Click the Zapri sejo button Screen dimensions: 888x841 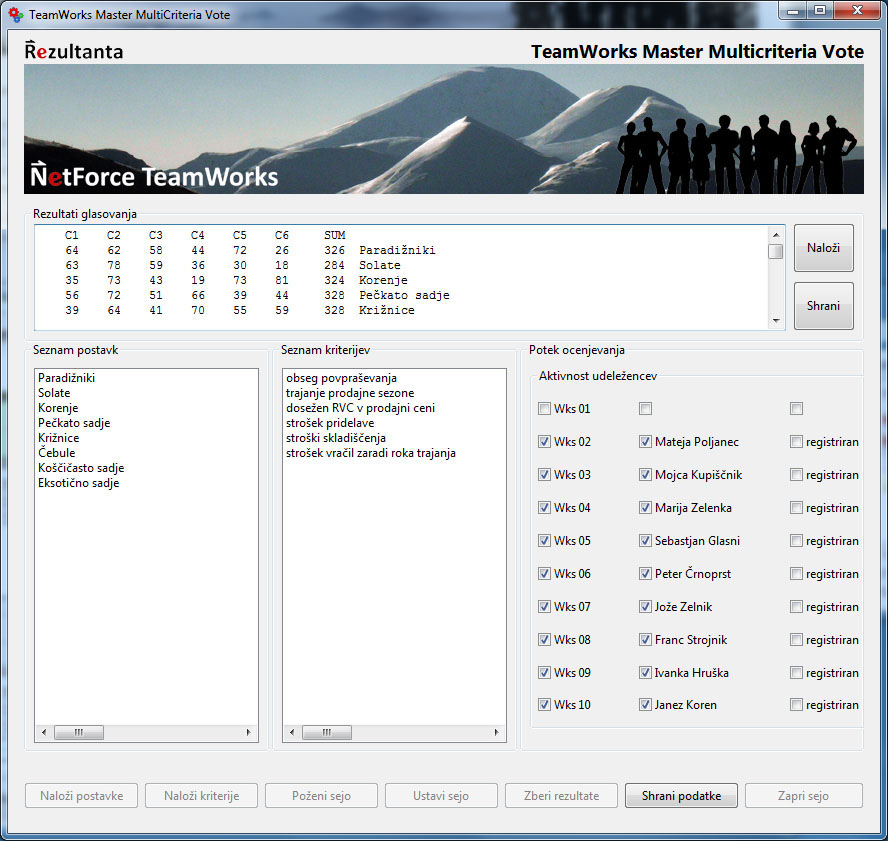pyautogui.click(x=804, y=796)
